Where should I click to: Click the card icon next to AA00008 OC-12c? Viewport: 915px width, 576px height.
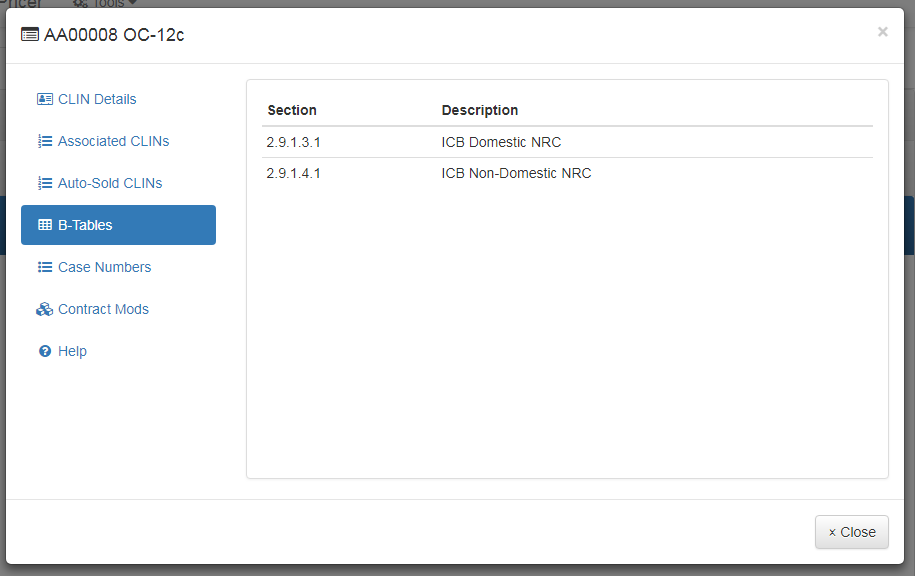(27, 34)
